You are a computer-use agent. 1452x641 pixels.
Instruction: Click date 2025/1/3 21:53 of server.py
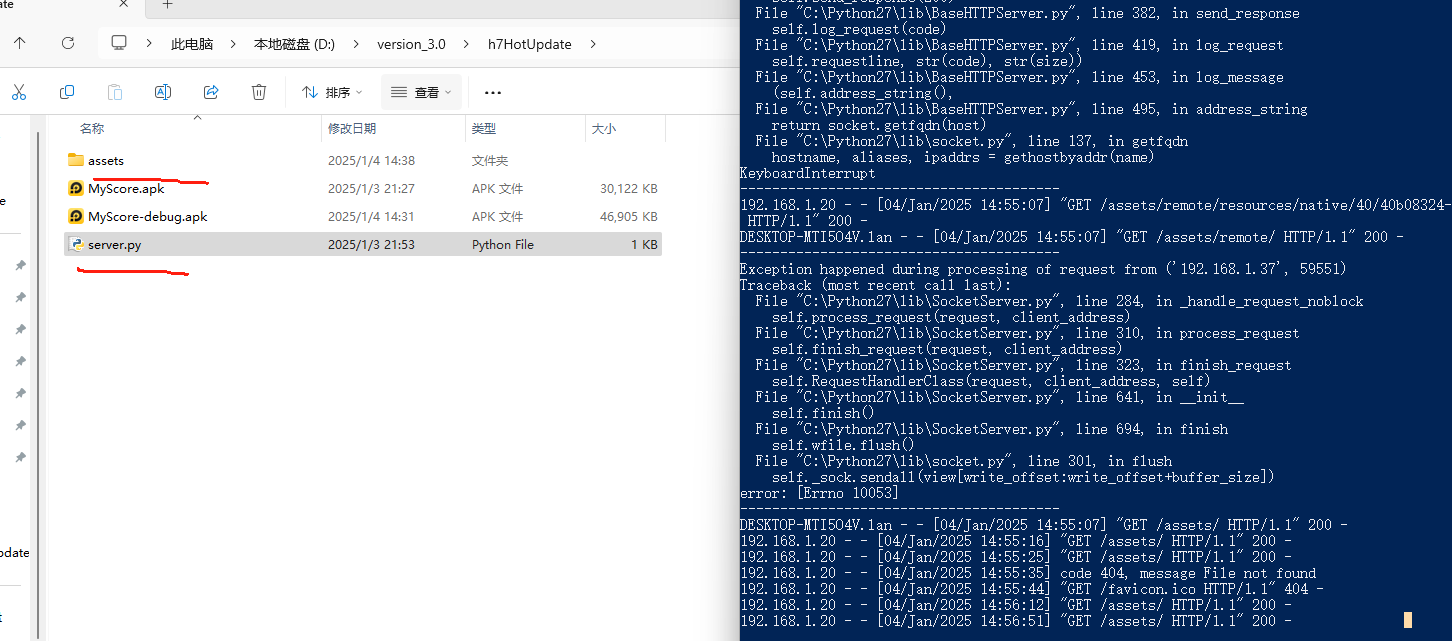371,244
